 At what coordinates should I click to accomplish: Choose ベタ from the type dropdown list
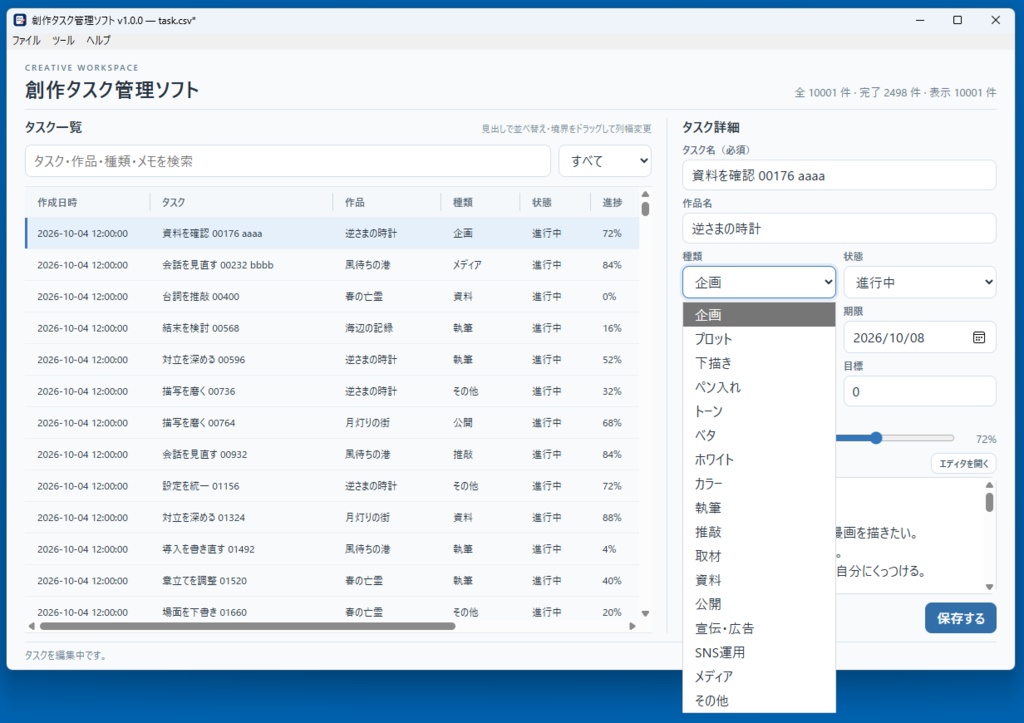[759, 436]
